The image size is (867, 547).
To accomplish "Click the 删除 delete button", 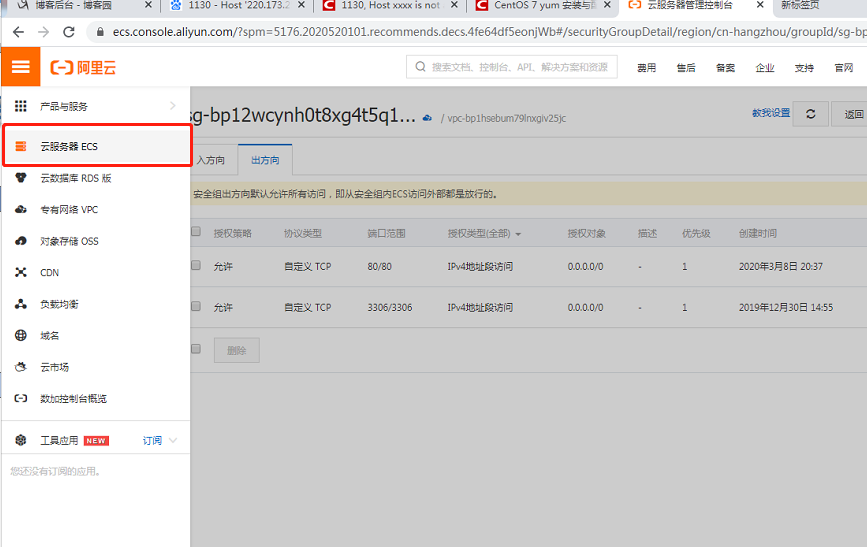I will point(237,350).
